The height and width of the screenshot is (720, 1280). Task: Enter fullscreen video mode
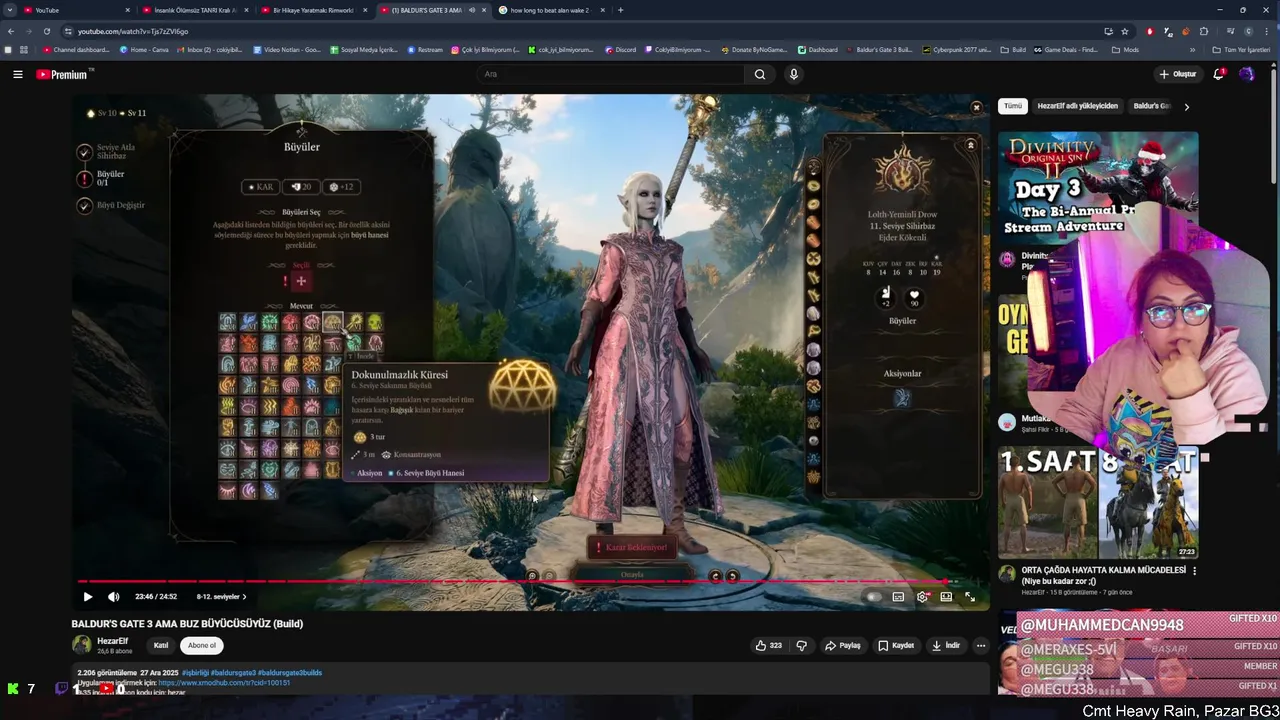pos(970,597)
